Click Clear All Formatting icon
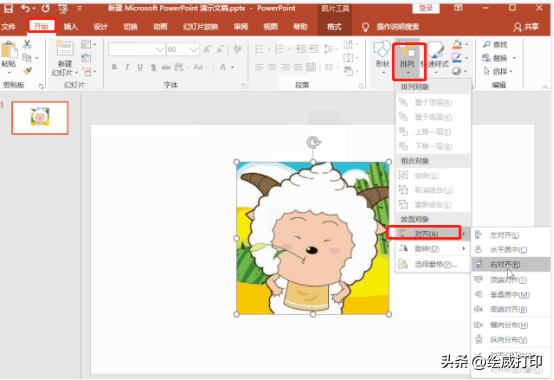 point(238,49)
